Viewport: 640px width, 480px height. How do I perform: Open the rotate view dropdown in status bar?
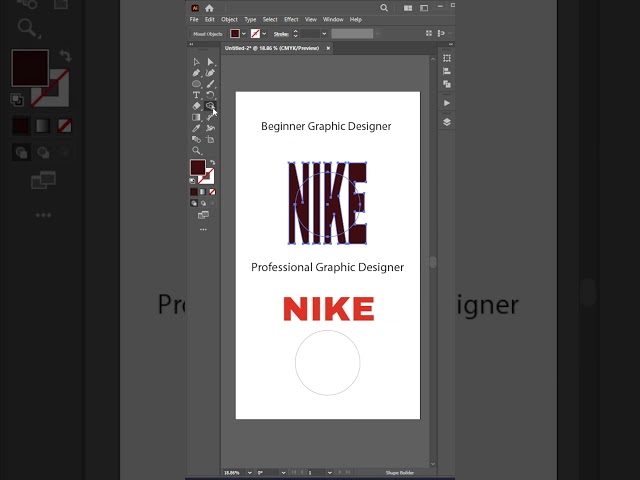pyautogui.click(x=283, y=473)
